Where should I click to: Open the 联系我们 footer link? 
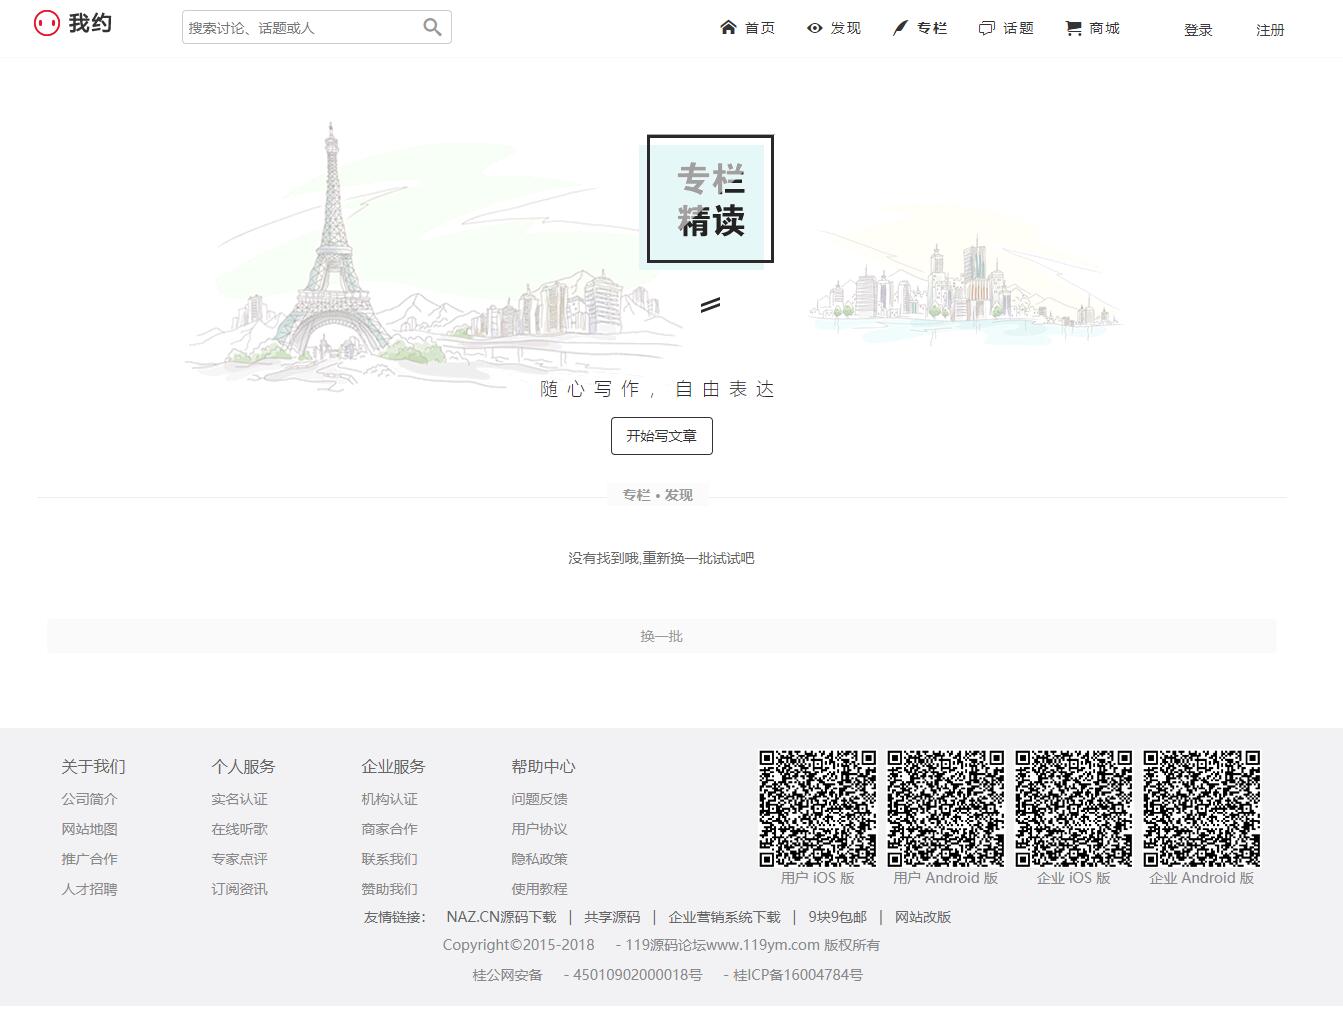coord(389,859)
